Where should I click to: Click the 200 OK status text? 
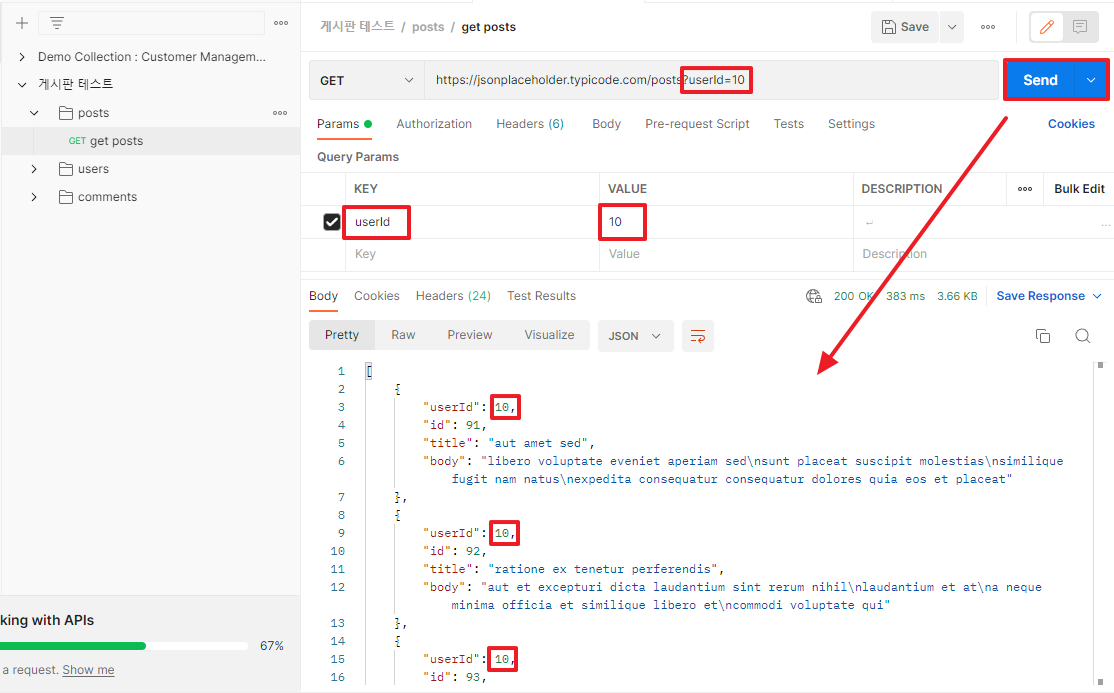tap(854, 296)
